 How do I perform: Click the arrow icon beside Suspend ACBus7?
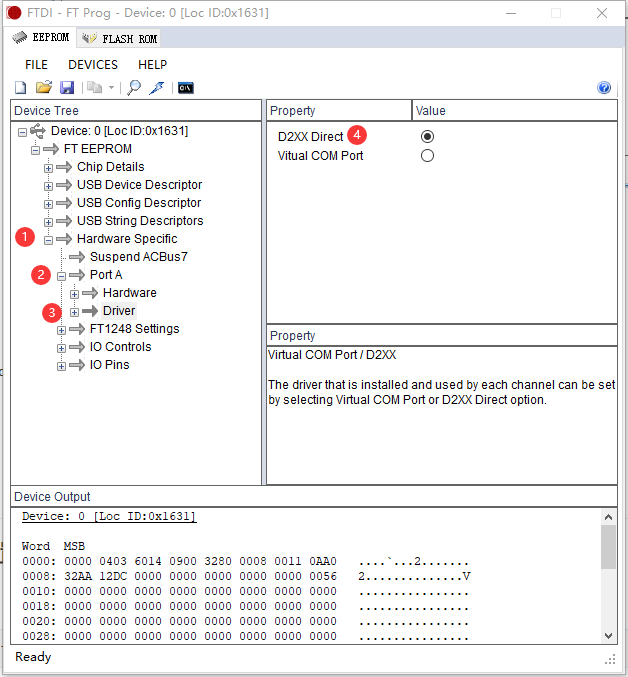click(77, 257)
